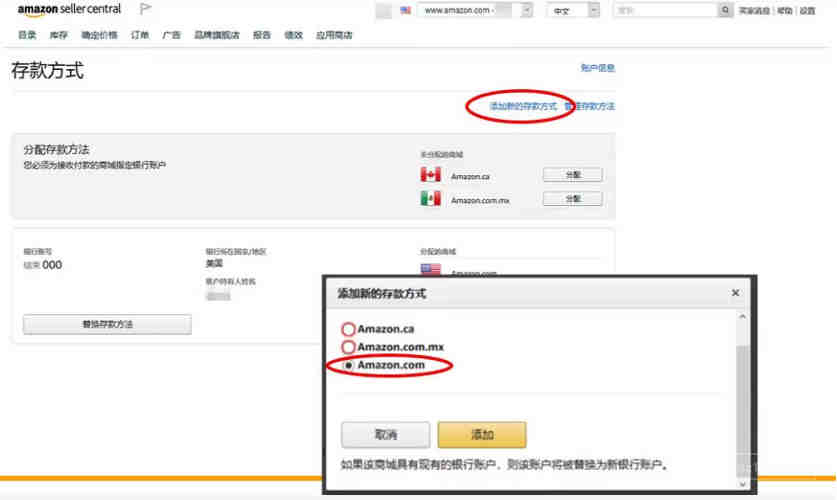The width and height of the screenshot is (837, 500).
Task: Click the 账户信息 link
Action: (598, 68)
